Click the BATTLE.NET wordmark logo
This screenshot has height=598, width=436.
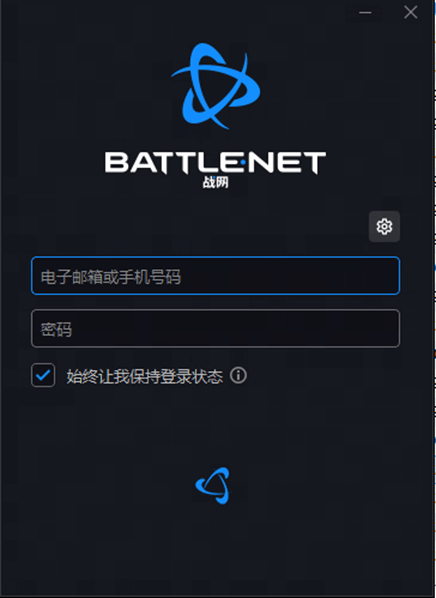[216, 163]
